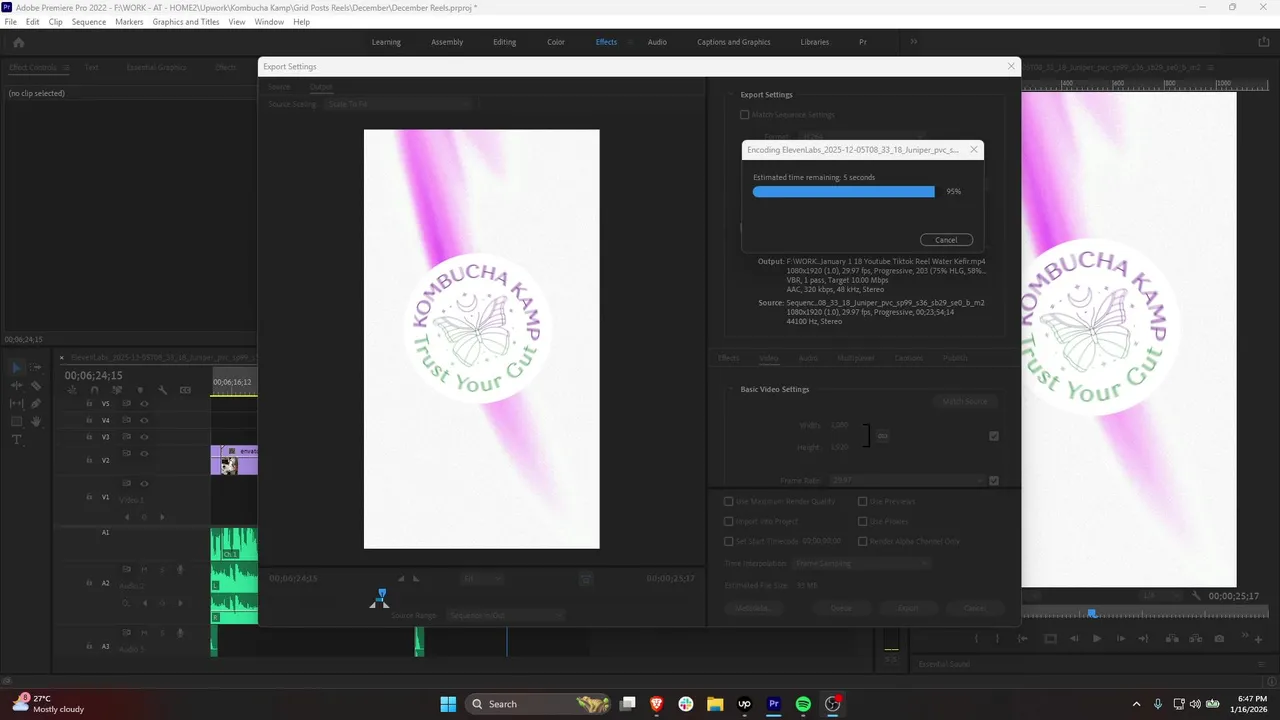
Task: Click the Quick Export icon at top right
Action: click(x=1263, y=42)
